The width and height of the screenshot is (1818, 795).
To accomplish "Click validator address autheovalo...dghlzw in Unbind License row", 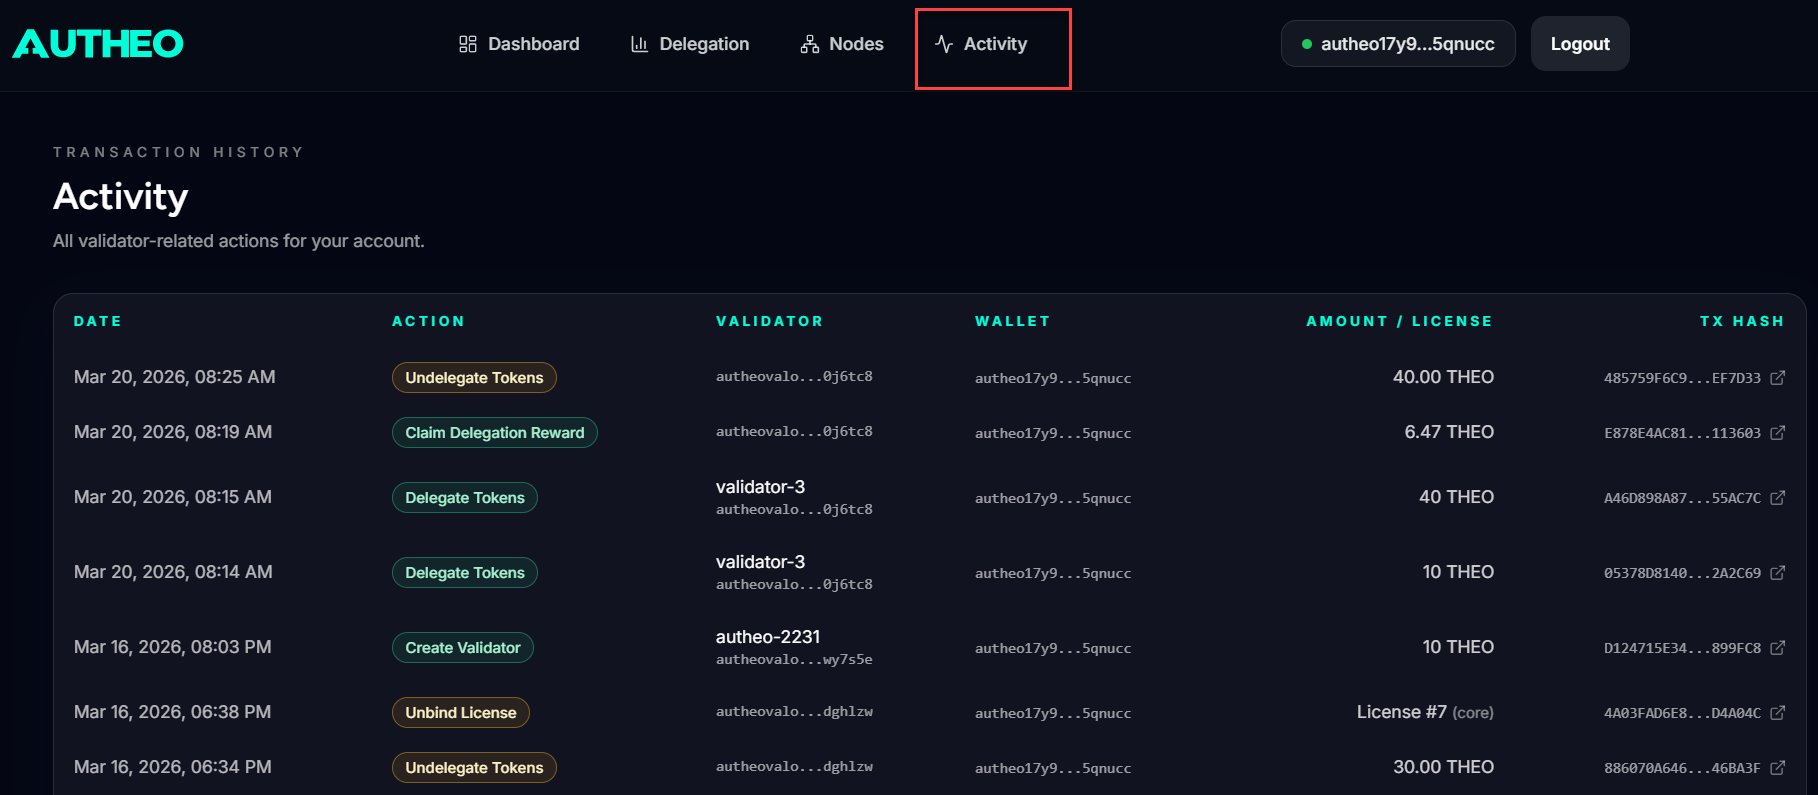I will click(794, 712).
